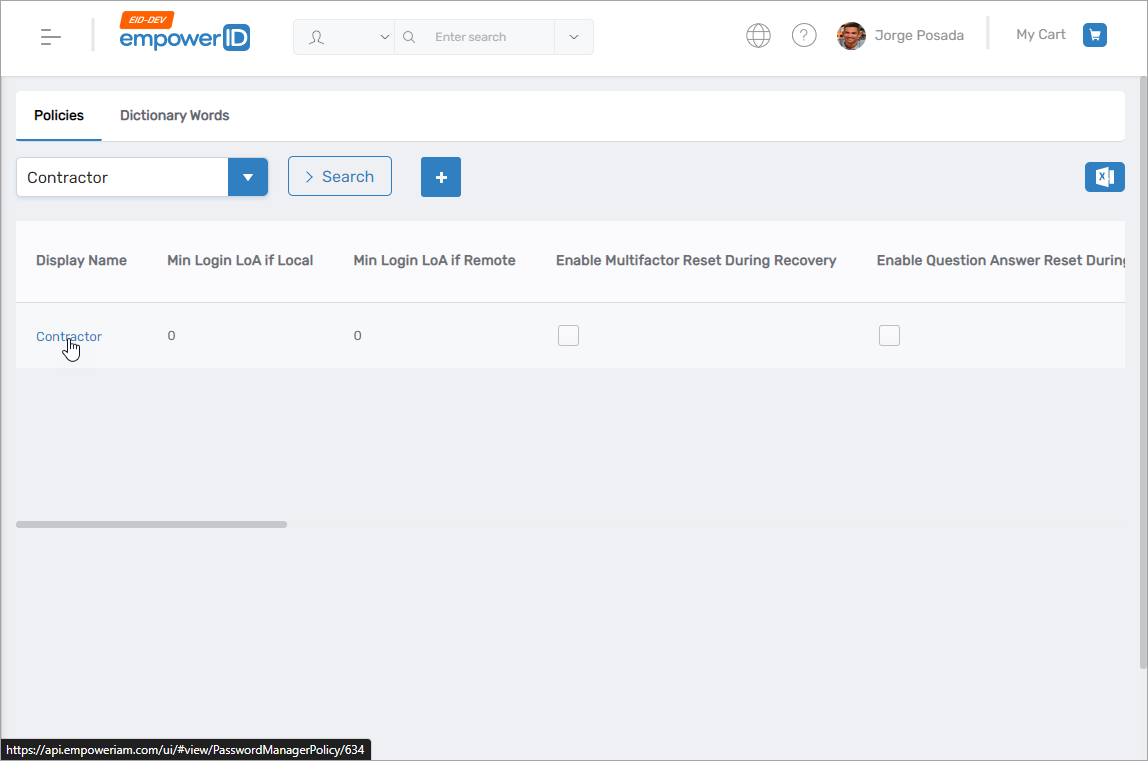The width and height of the screenshot is (1148, 761).
Task: Click the help question mark icon
Action: click(804, 34)
